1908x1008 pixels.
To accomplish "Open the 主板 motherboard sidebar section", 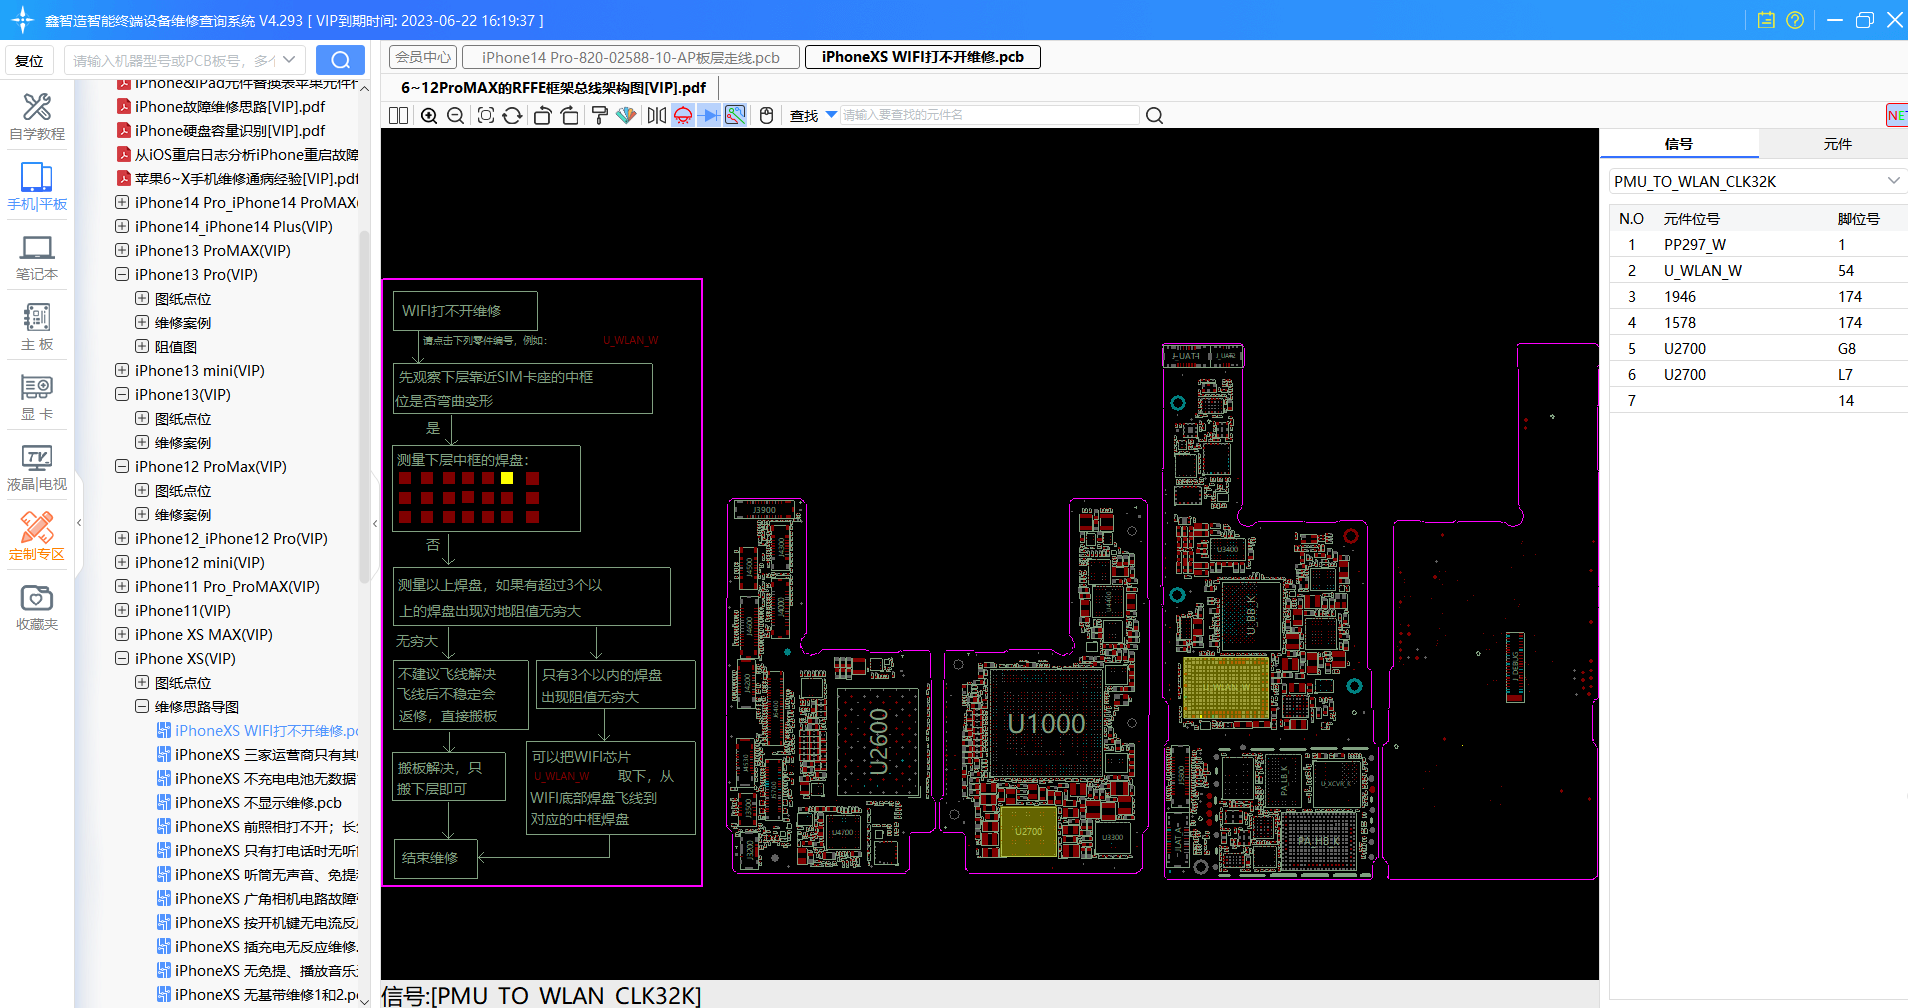I will tap(37, 328).
